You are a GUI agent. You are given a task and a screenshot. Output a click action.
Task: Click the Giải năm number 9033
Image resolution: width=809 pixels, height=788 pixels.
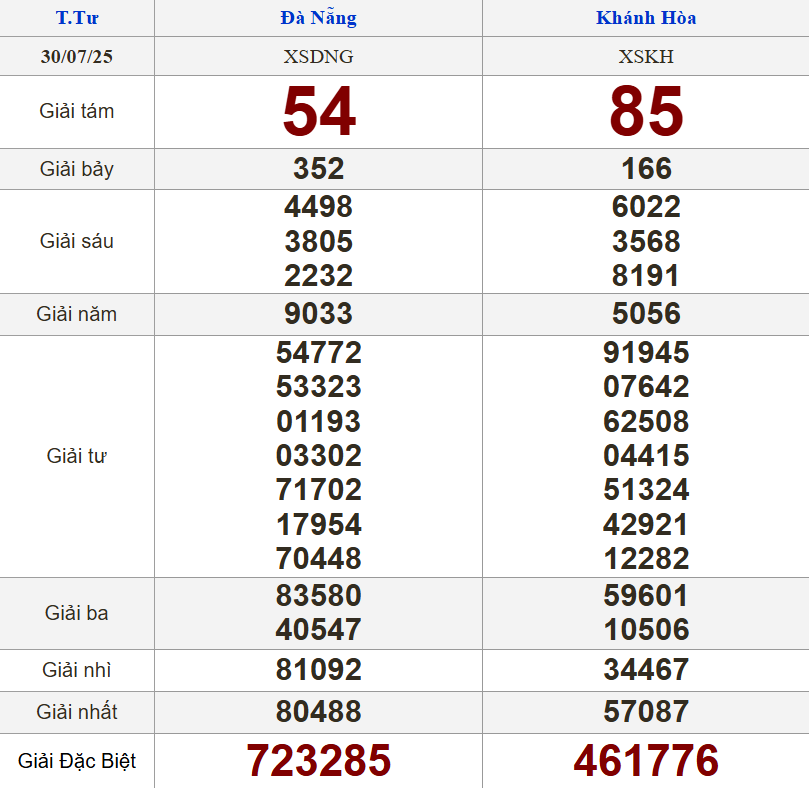[318, 314]
